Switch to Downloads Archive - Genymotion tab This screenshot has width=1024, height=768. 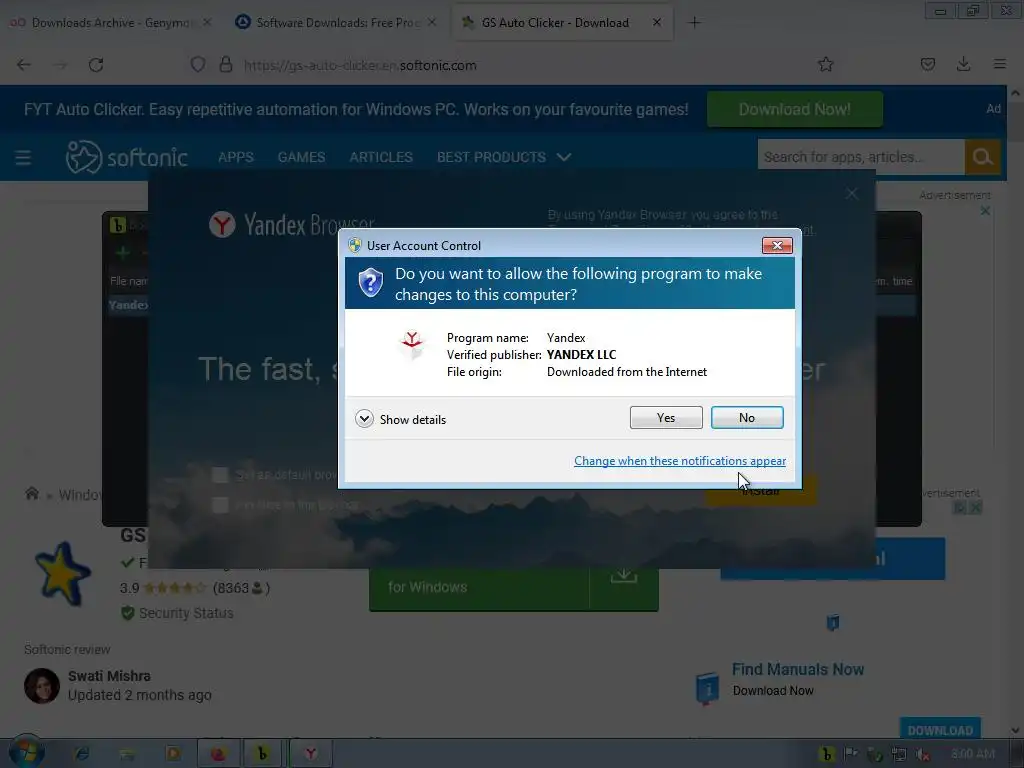[x=112, y=23]
